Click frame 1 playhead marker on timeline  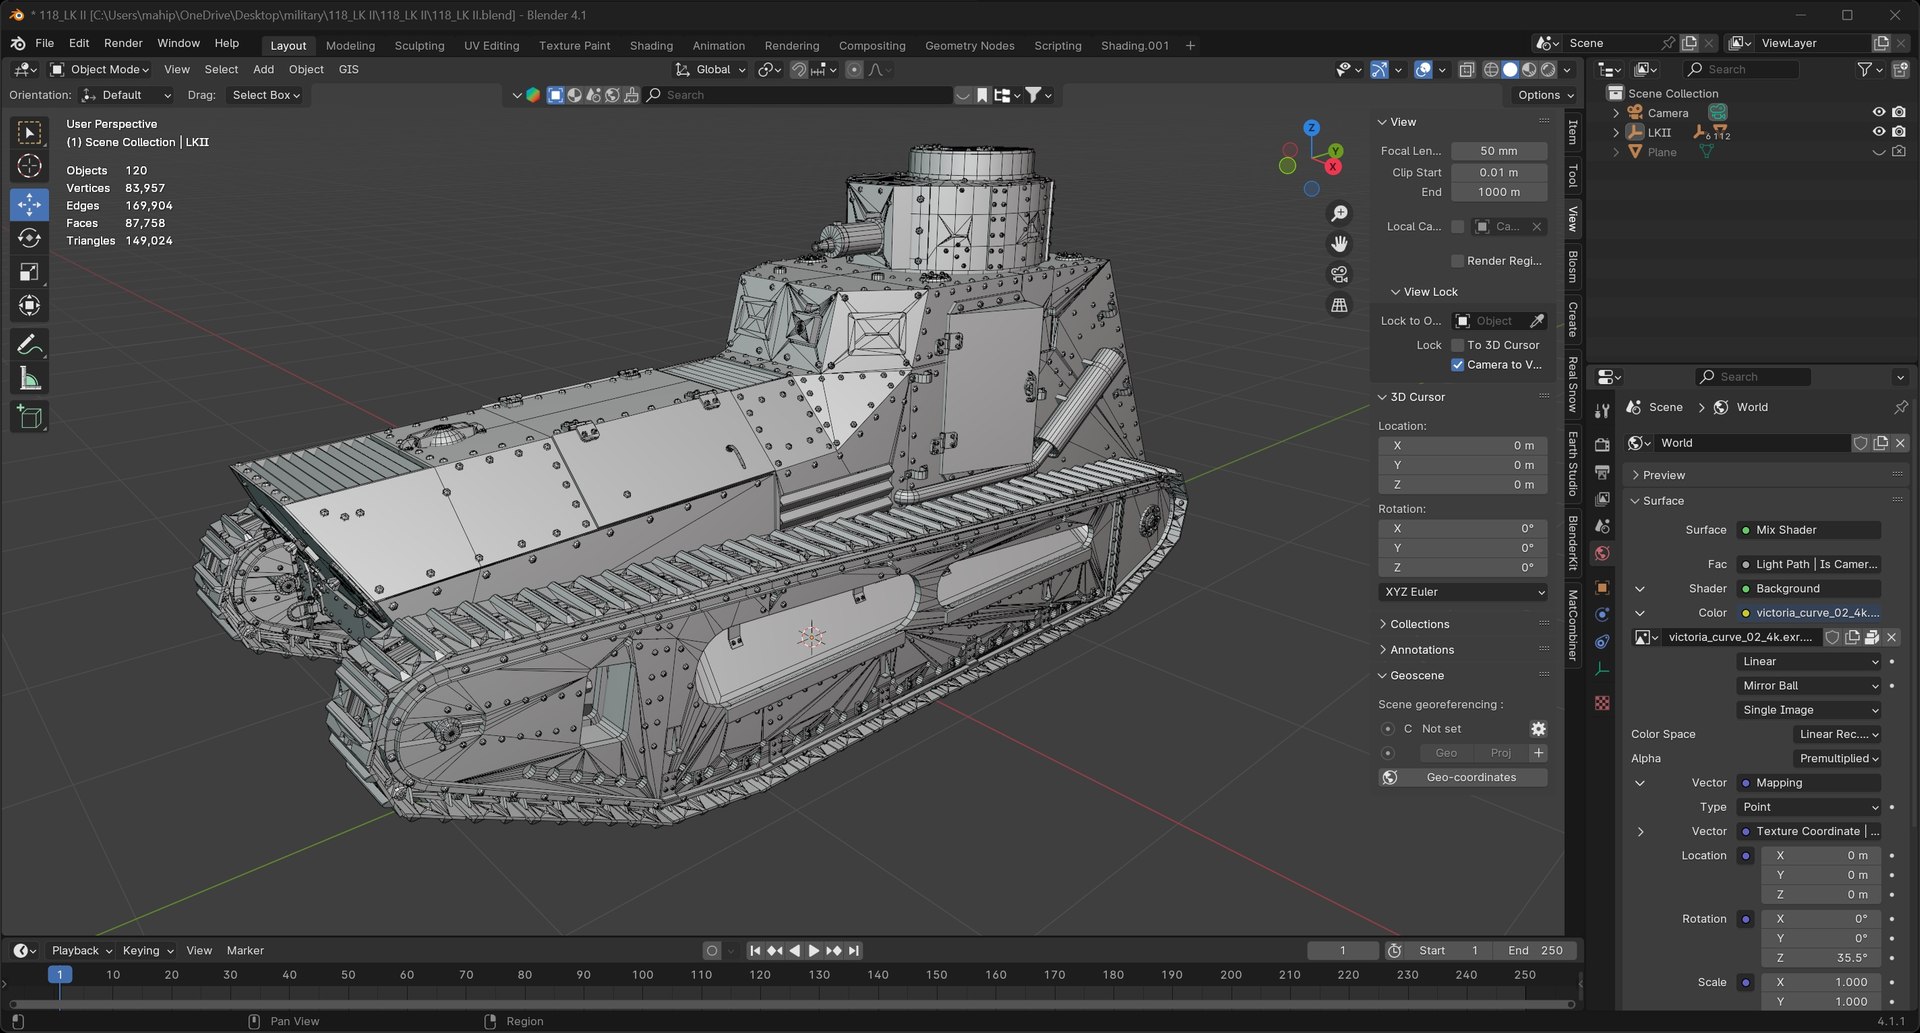click(x=60, y=975)
